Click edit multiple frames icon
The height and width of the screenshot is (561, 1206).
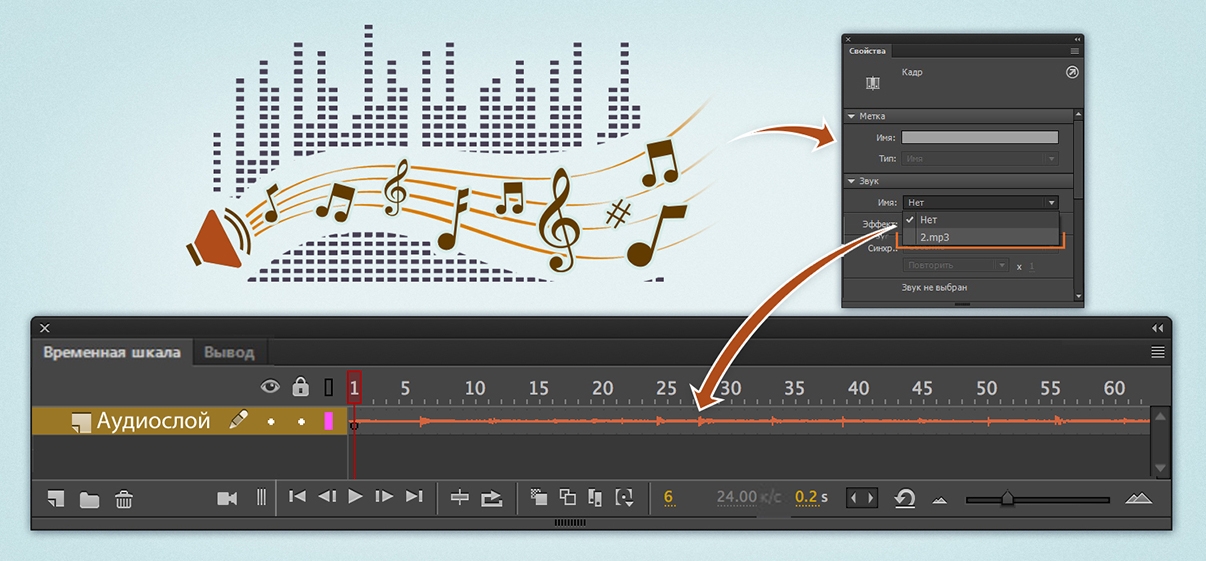click(x=596, y=497)
